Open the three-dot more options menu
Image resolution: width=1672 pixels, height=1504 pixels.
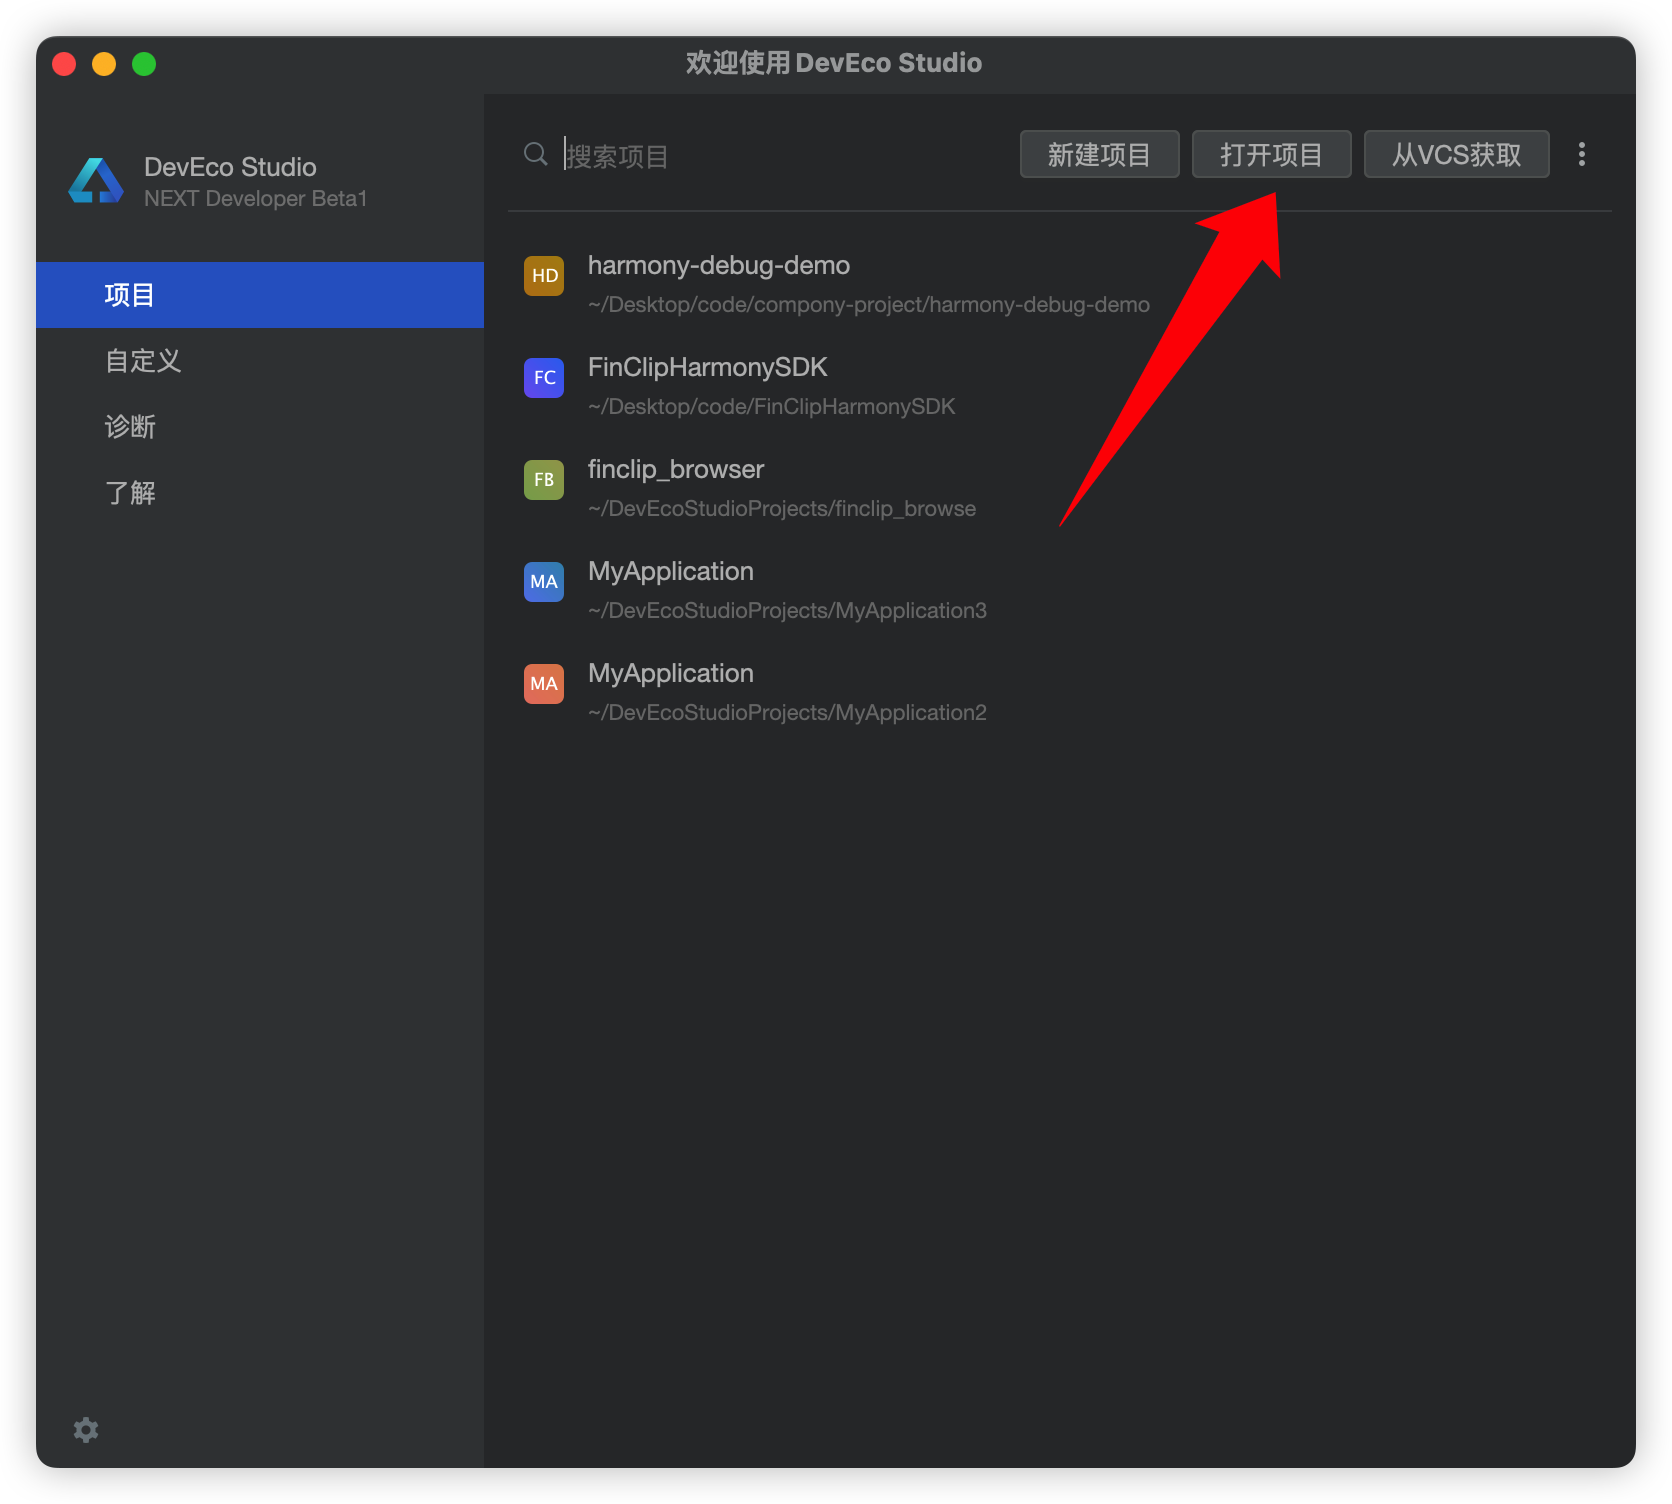pos(1581,154)
